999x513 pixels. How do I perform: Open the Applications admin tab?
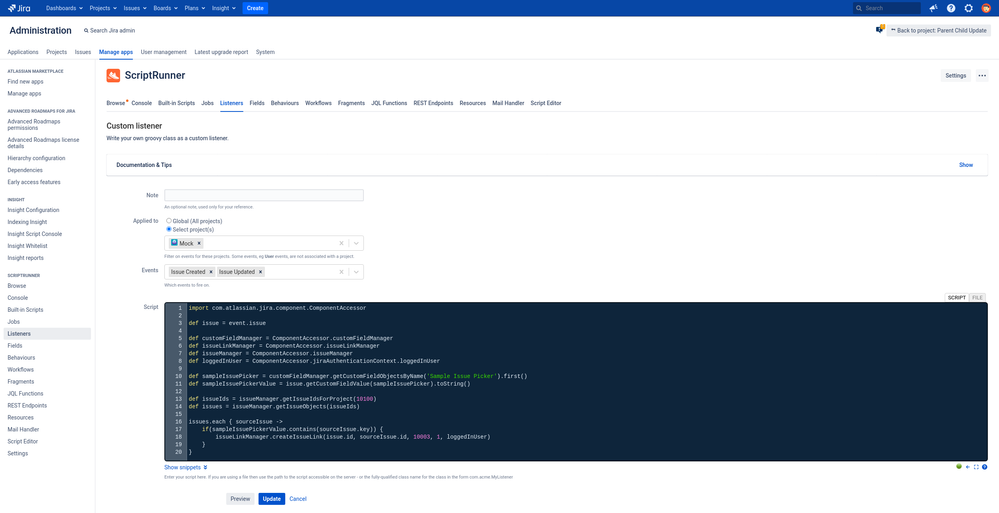click(23, 52)
